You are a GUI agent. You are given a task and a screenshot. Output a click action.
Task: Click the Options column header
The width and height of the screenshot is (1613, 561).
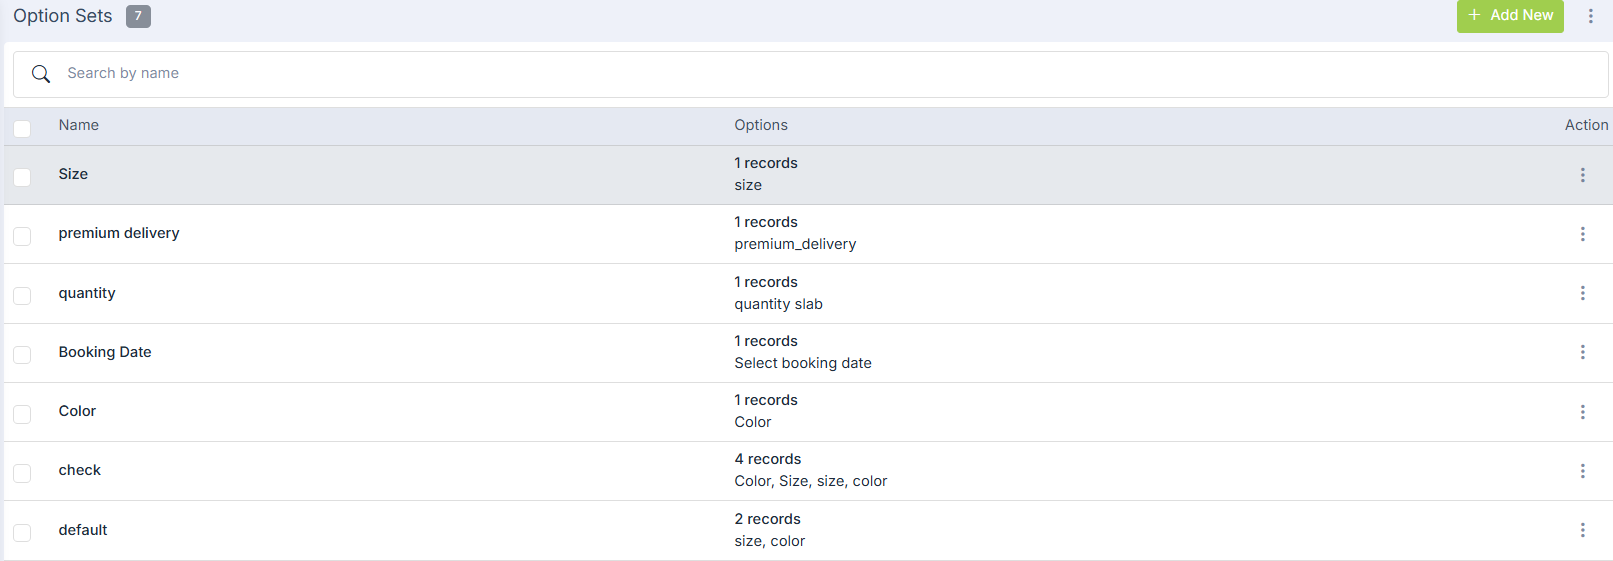tap(761, 125)
